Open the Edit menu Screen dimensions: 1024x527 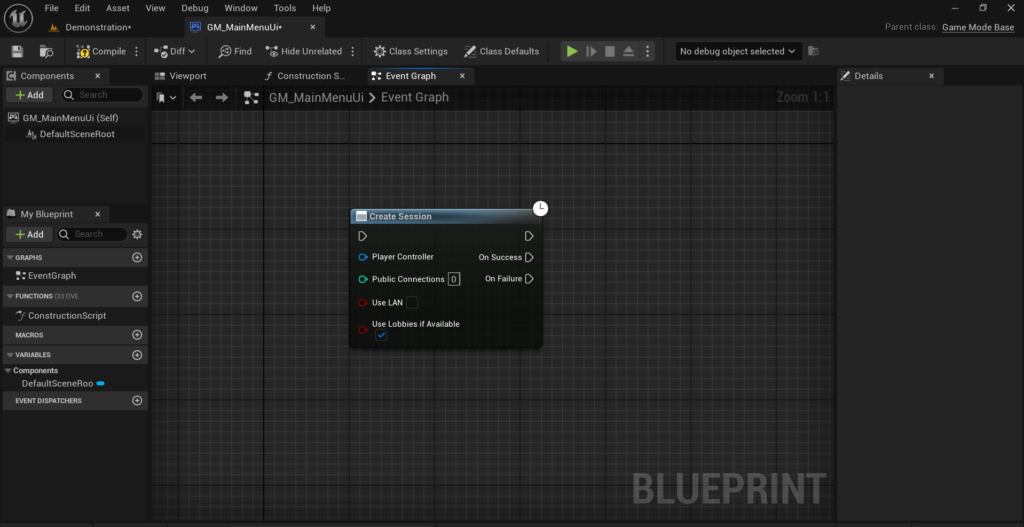click(82, 8)
